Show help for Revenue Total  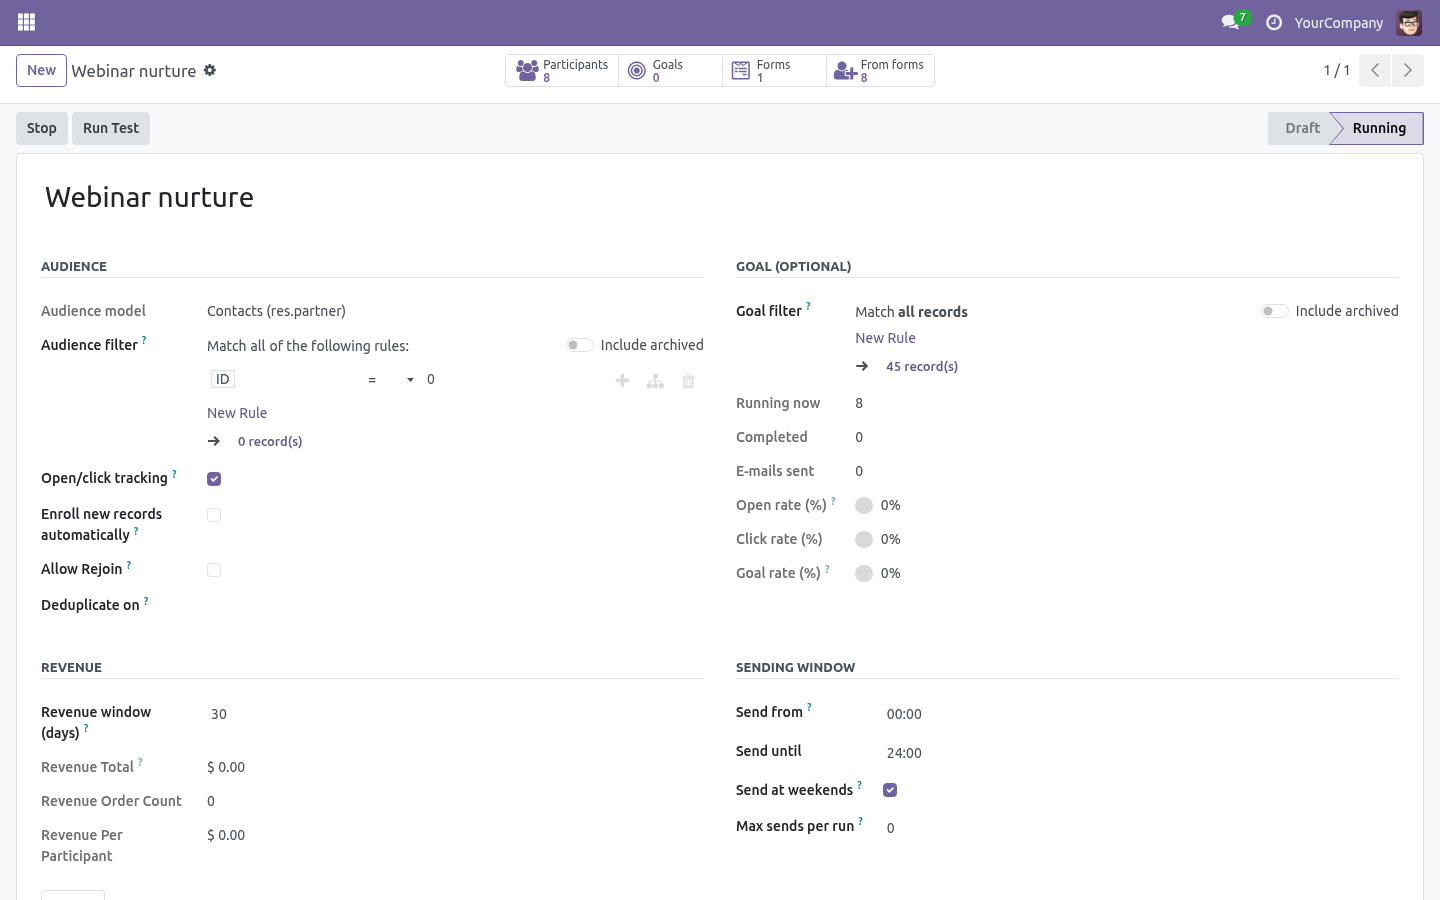pyautogui.click(x=140, y=762)
